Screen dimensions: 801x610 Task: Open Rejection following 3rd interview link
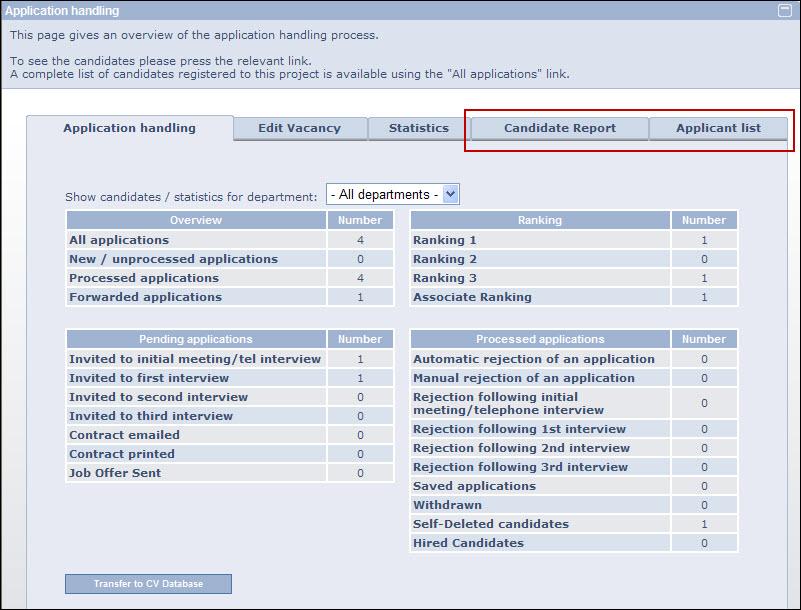pos(521,467)
